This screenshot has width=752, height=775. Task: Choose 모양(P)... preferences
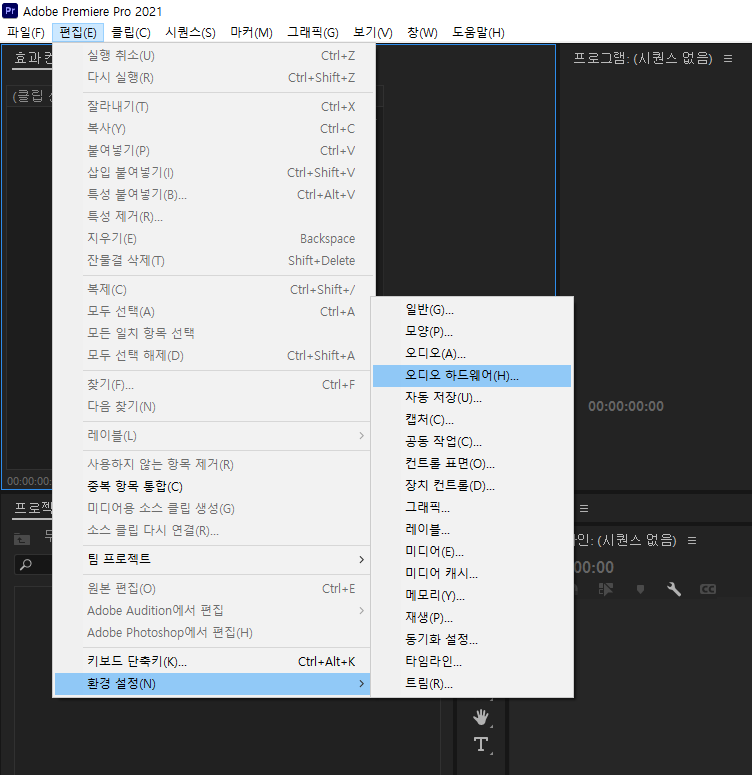(x=472, y=332)
